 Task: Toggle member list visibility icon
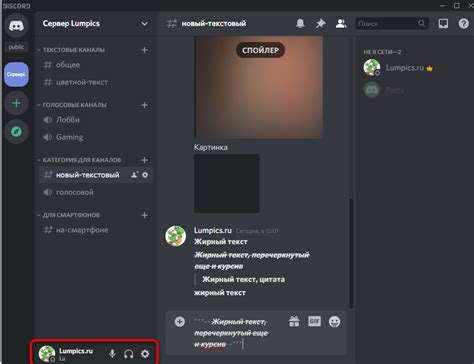pyautogui.click(x=341, y=23)
